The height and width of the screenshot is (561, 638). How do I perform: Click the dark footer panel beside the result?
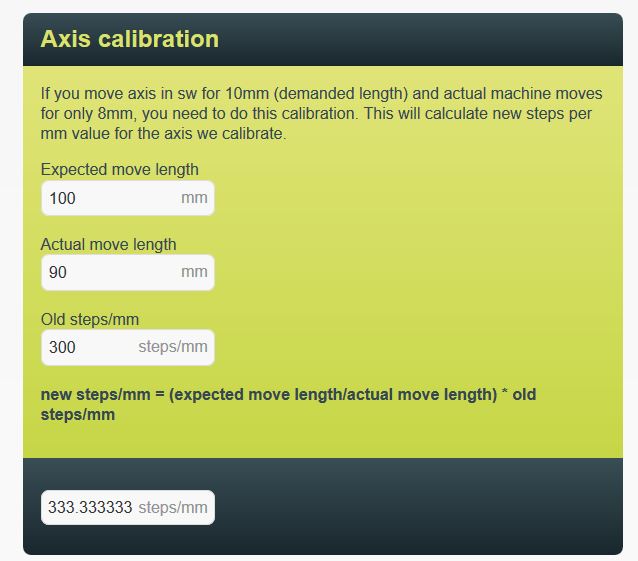(420, 507)
